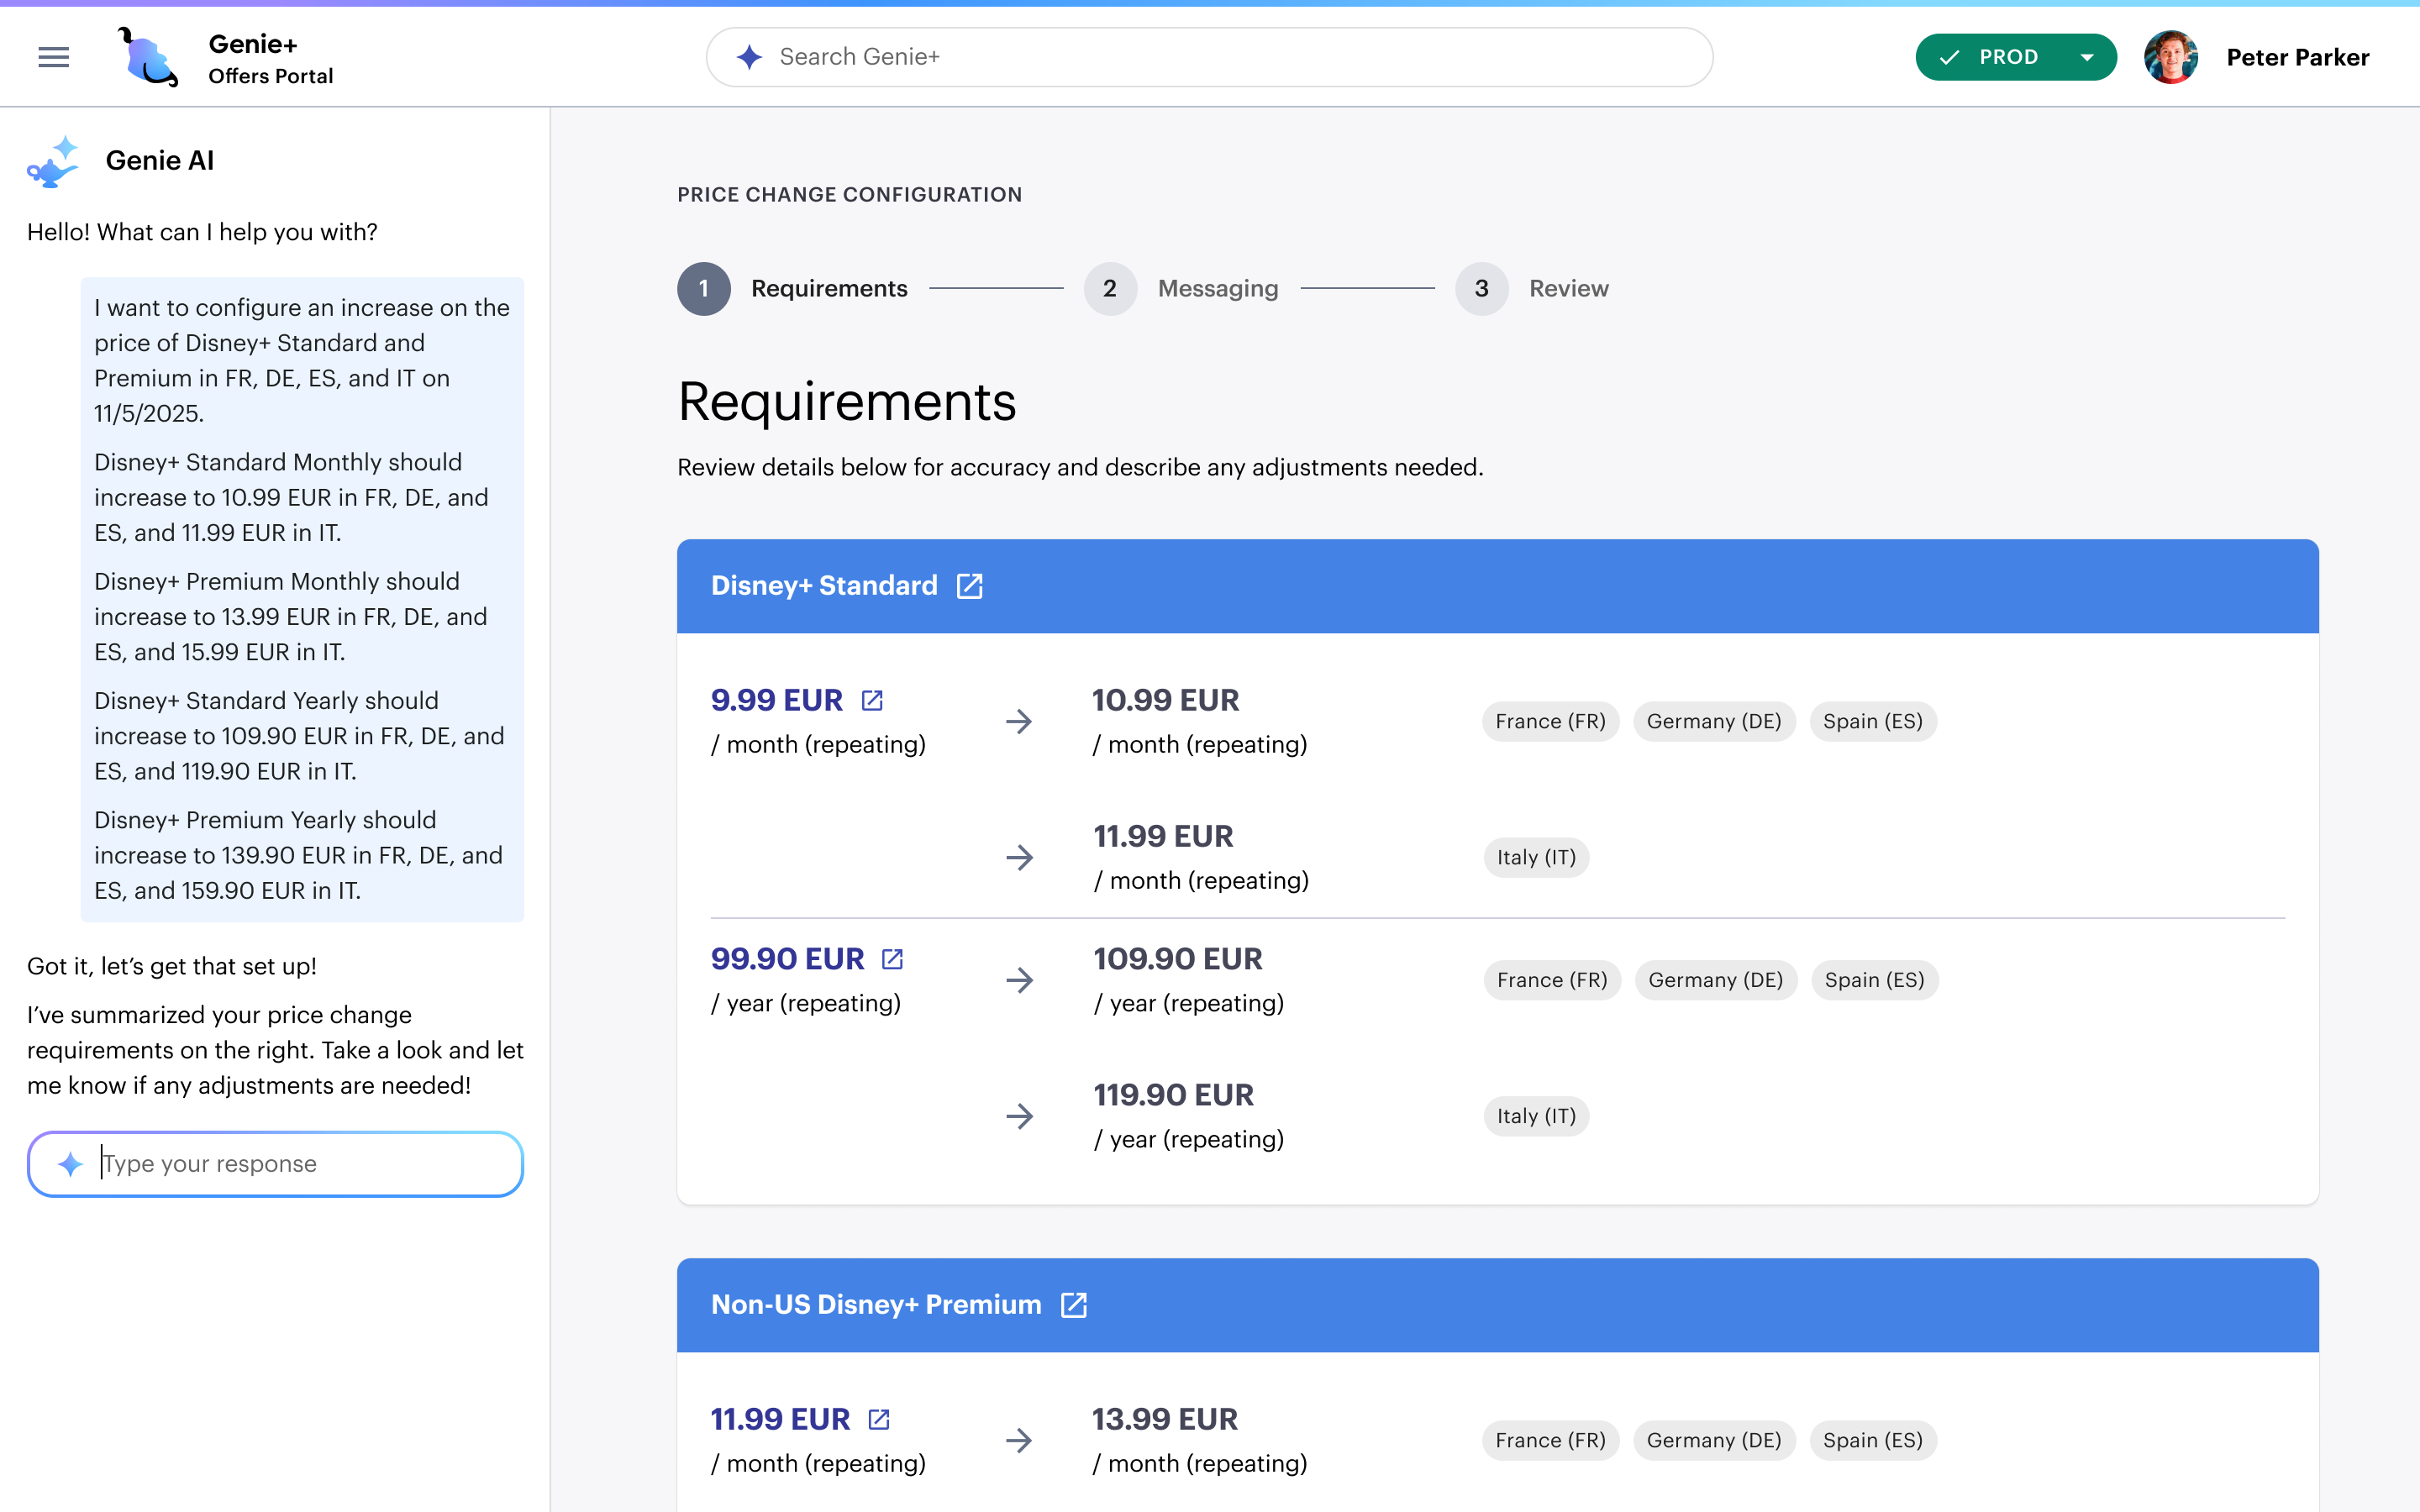Select the Requirements step circle
The width and height of the screenshot is (2420, 1512).
(x=704, y=288)
